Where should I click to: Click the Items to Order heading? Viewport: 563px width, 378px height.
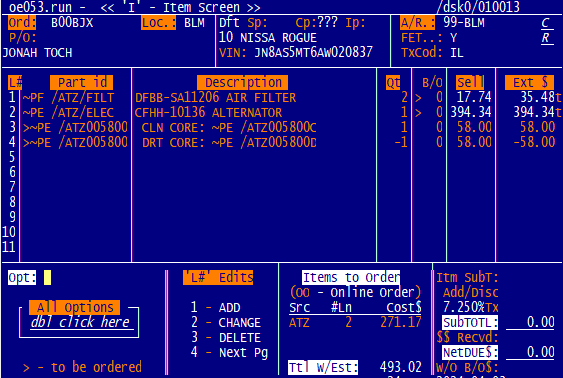point(351,277)
